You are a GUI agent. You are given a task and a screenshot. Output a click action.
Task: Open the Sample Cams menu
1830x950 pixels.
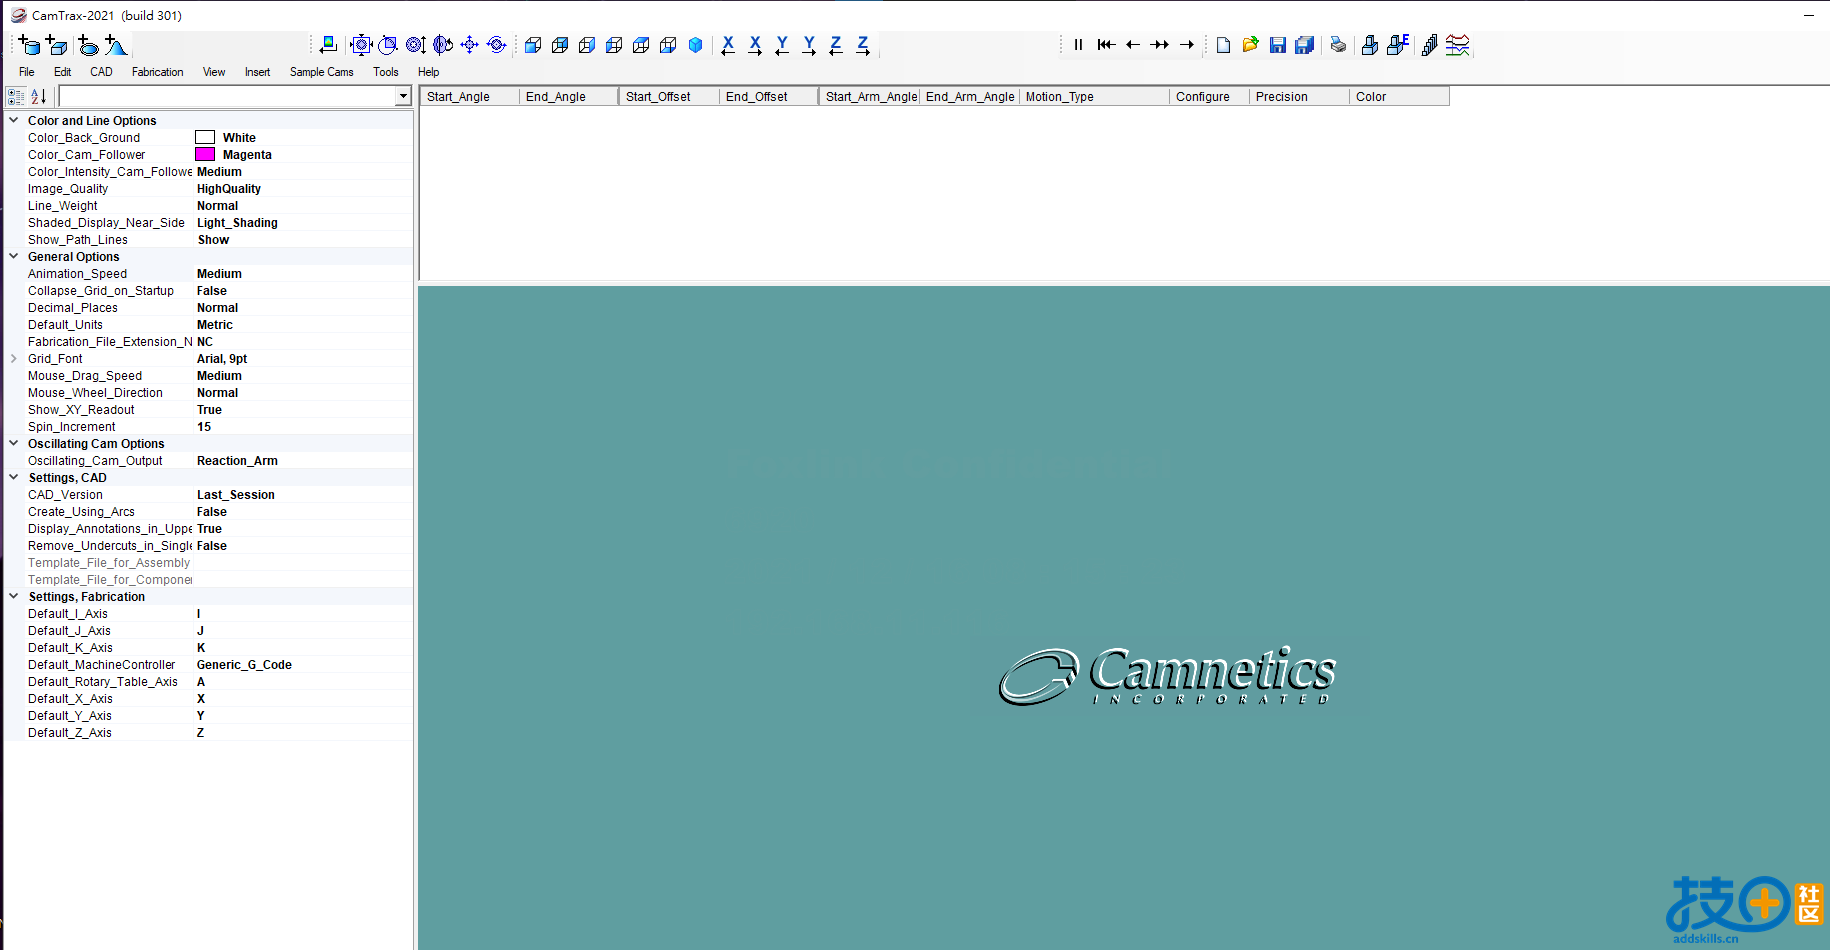click(x=322, y=72)
